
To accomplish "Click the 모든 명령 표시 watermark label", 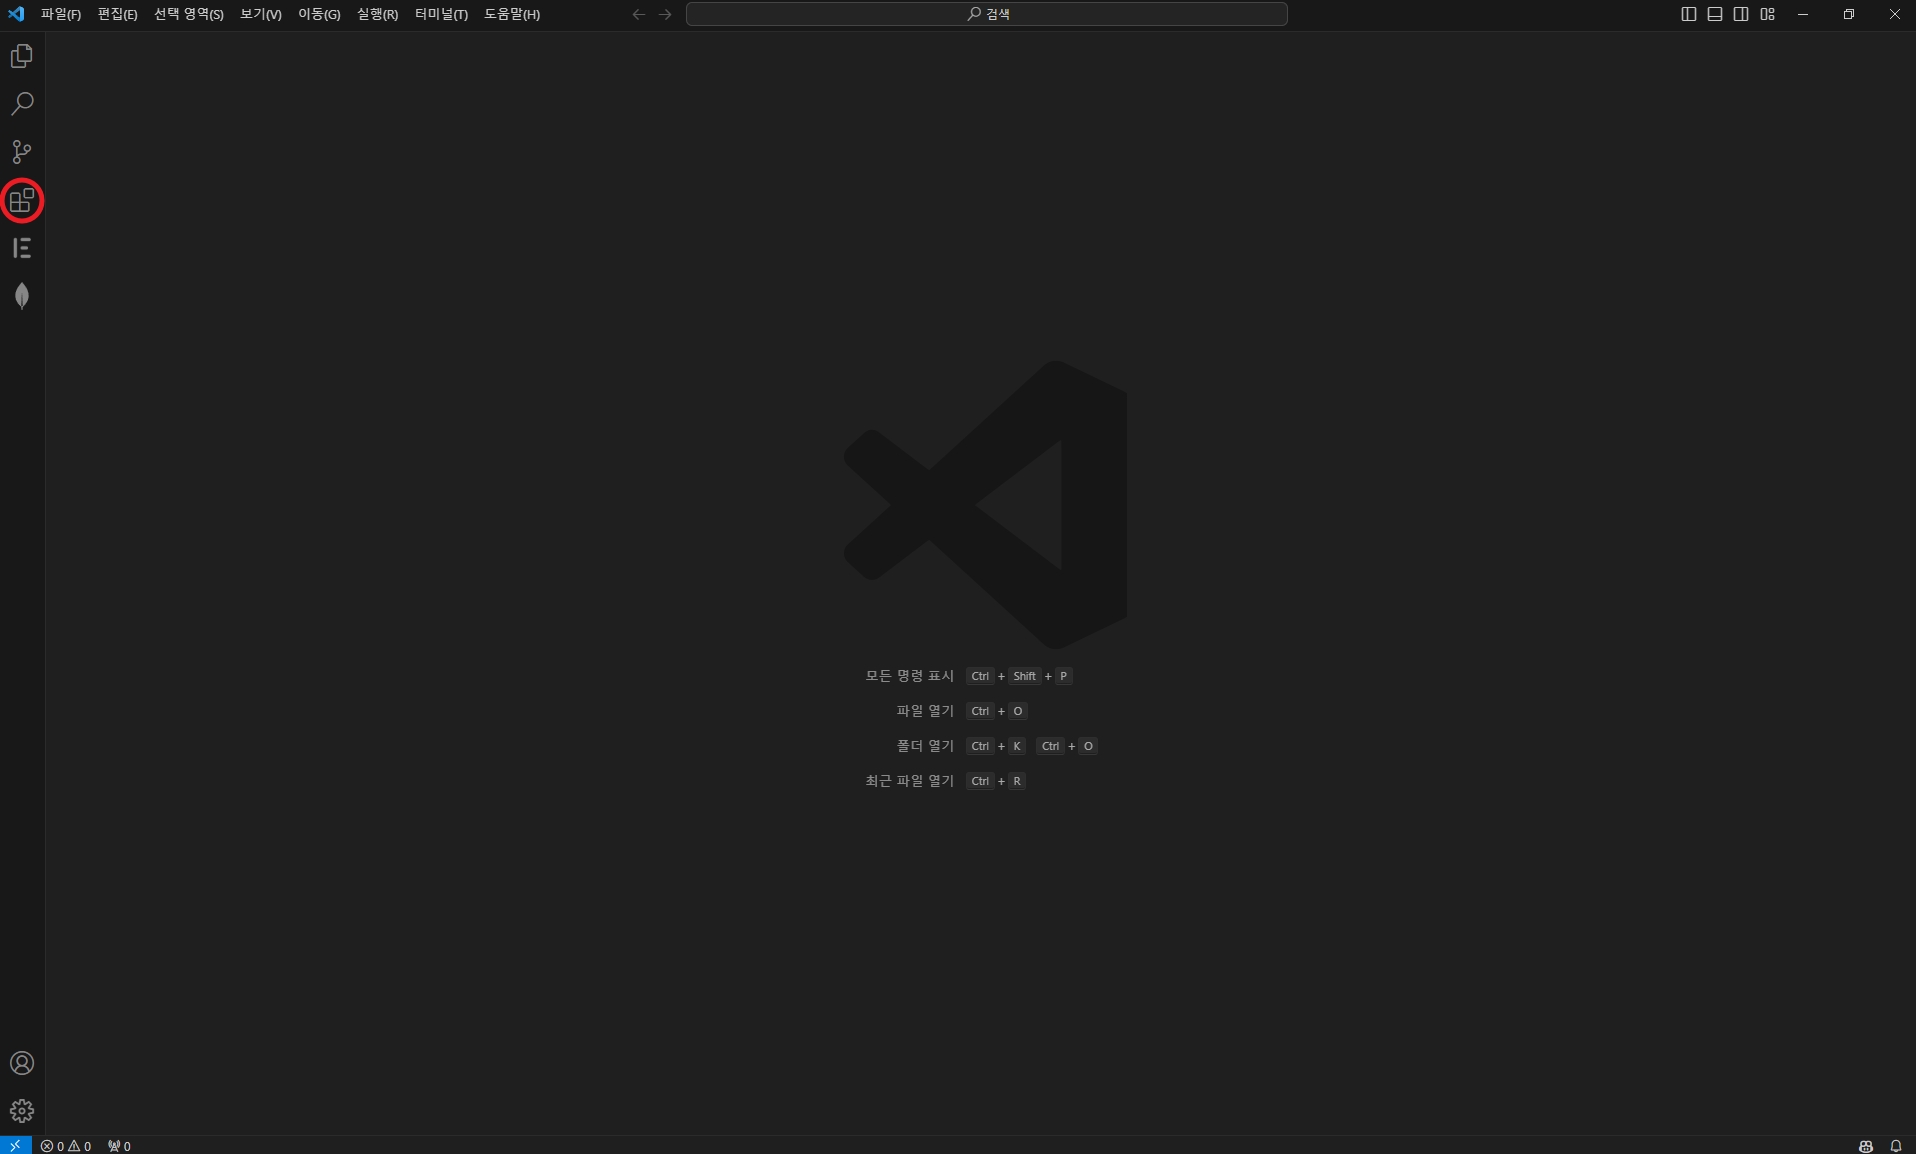I will tap(910, 676).
